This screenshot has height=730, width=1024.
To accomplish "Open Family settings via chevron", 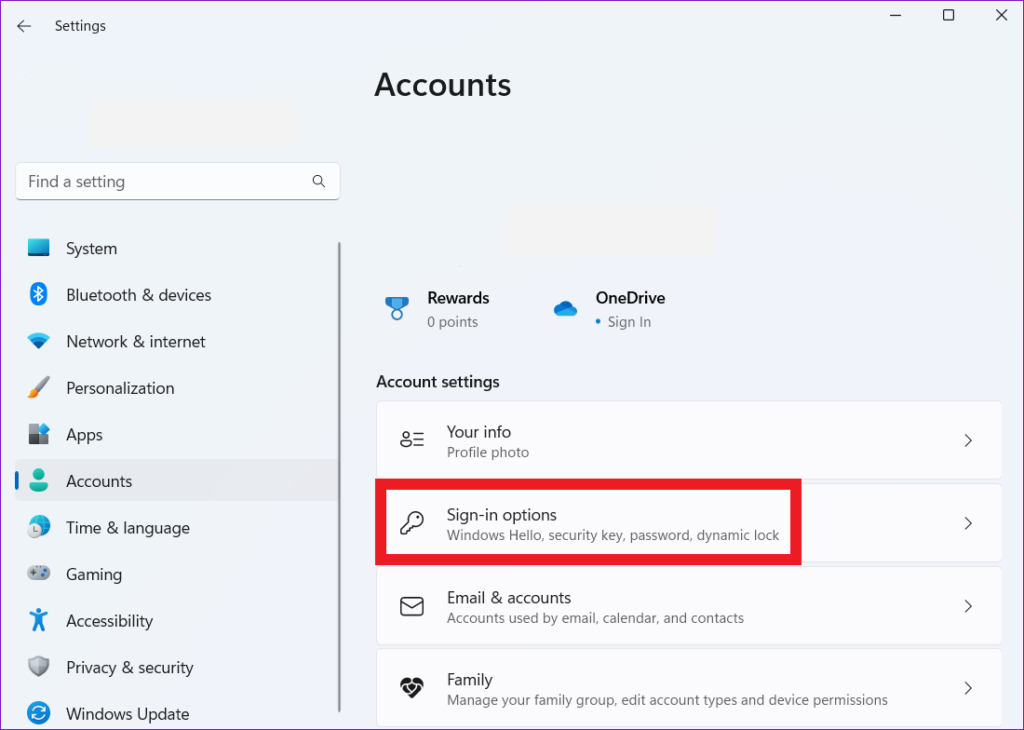I will click(968, 688).
